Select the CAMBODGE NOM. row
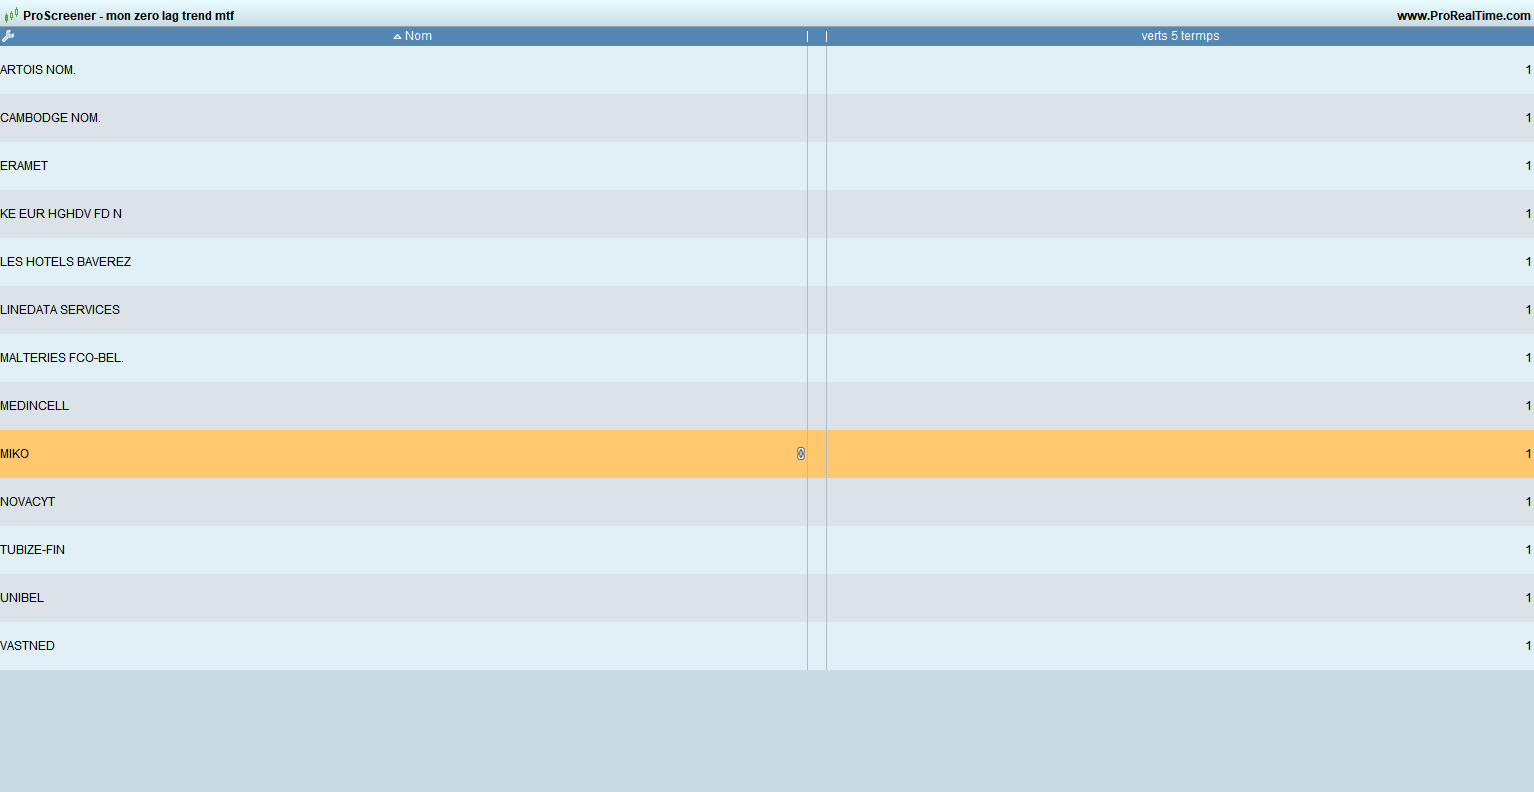The image size is (1534, 792). coord(767,118)
